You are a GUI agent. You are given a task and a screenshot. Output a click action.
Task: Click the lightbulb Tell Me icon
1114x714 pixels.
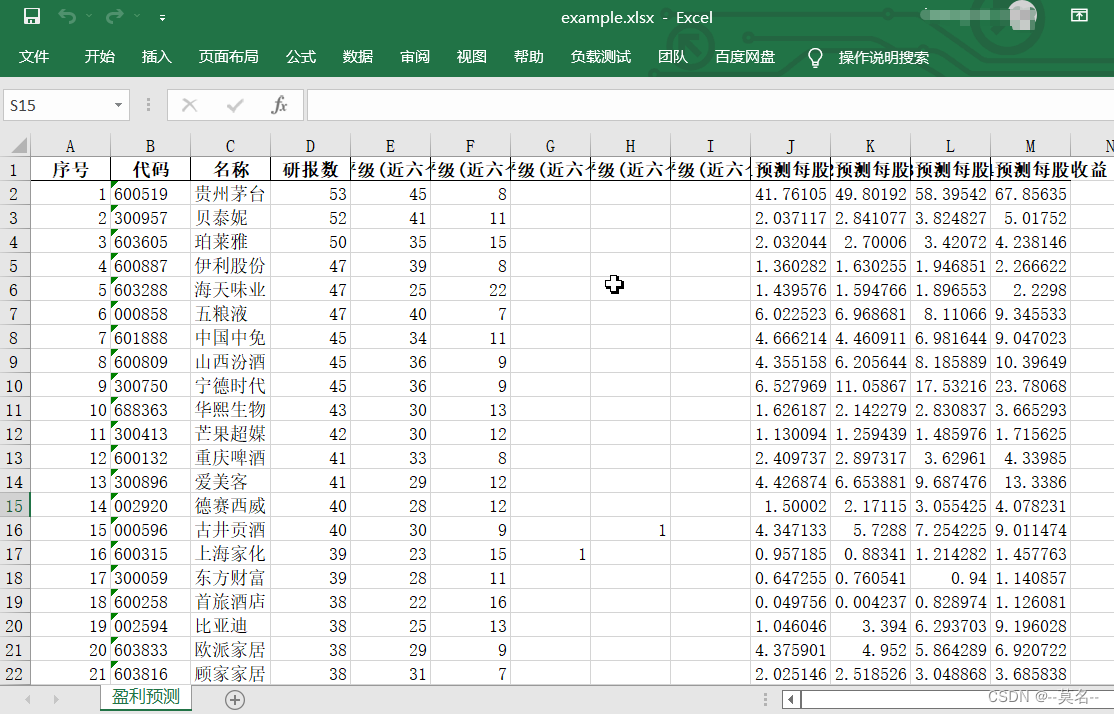815,58
